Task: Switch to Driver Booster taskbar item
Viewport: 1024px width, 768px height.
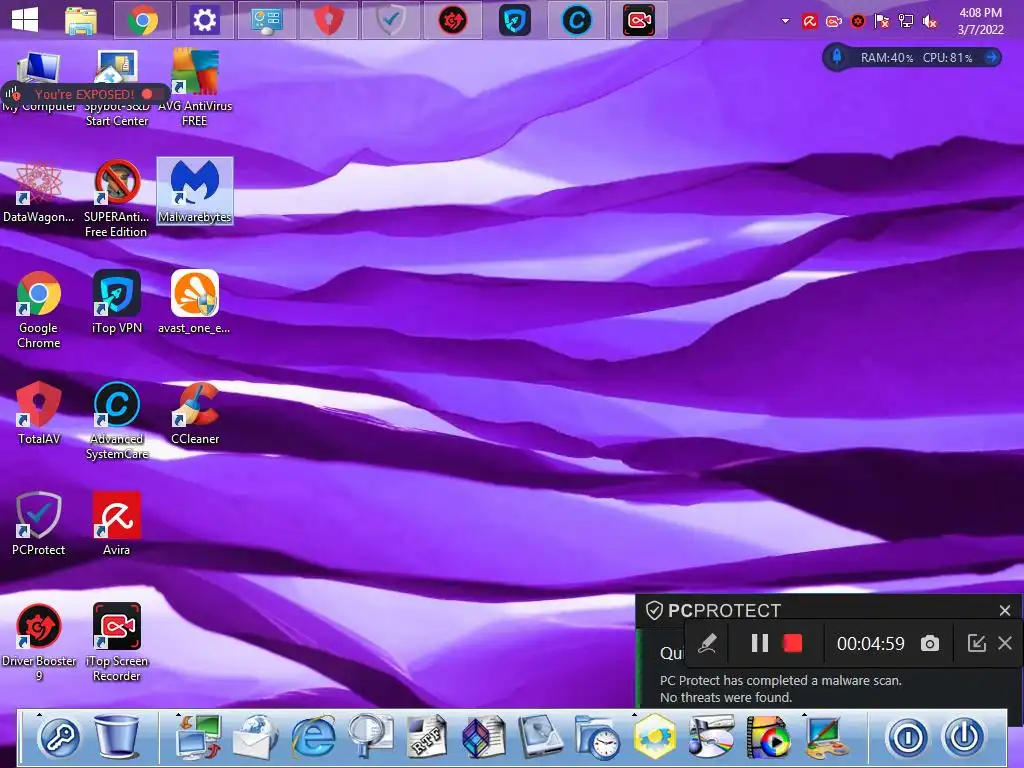Action: tap(453, 20)
